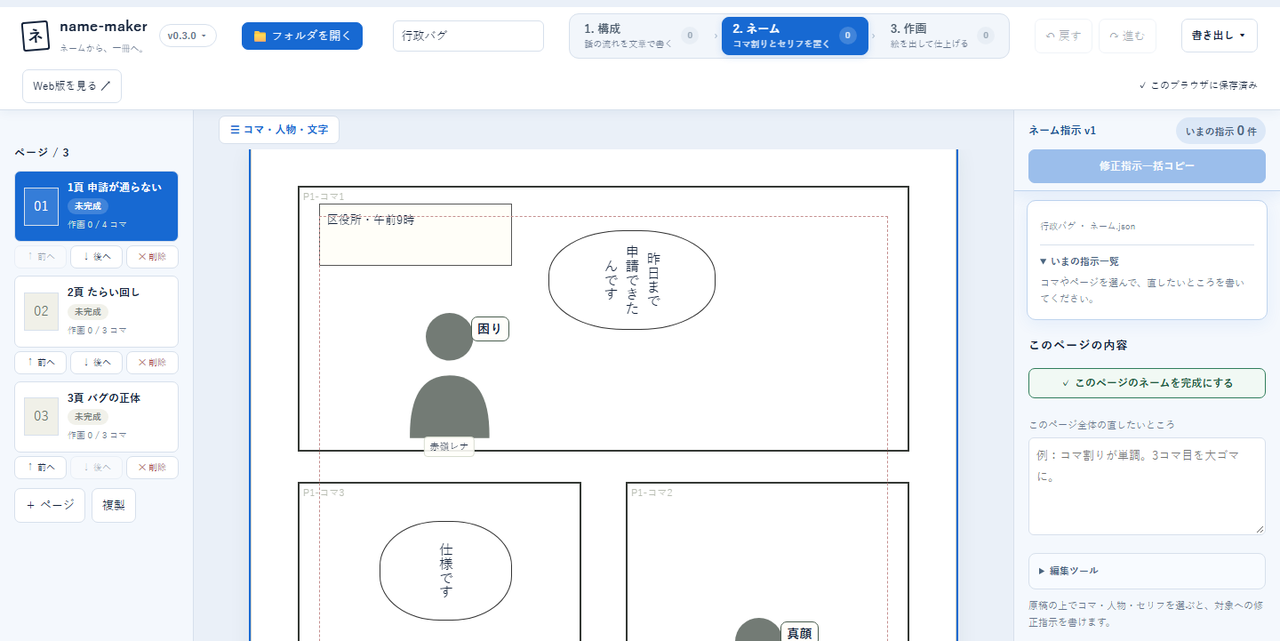Click the 真顔 expression tag
The height and width of the screenshot is (641, 1280).
pos(799,632)
